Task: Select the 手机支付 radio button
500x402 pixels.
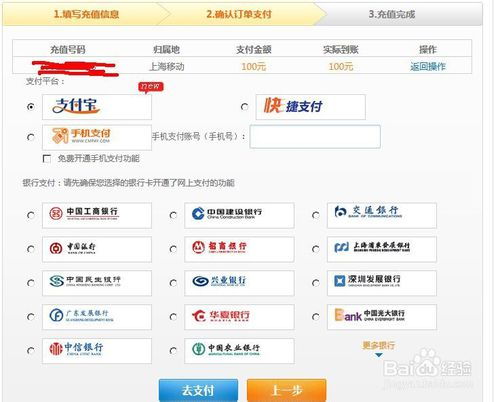Action: pyautogui.click(x=31, y=137)
